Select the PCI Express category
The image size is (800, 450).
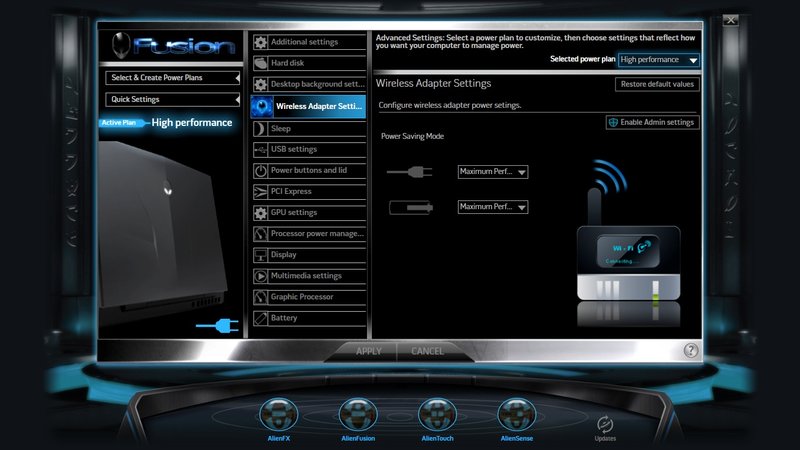point(309,192)
